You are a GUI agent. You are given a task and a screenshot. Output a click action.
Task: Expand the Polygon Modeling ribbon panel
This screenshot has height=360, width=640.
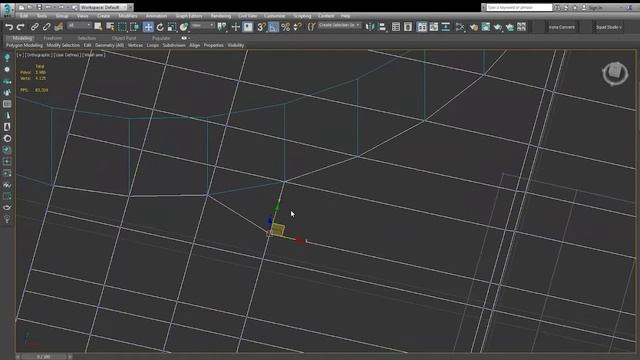[24, 45]
